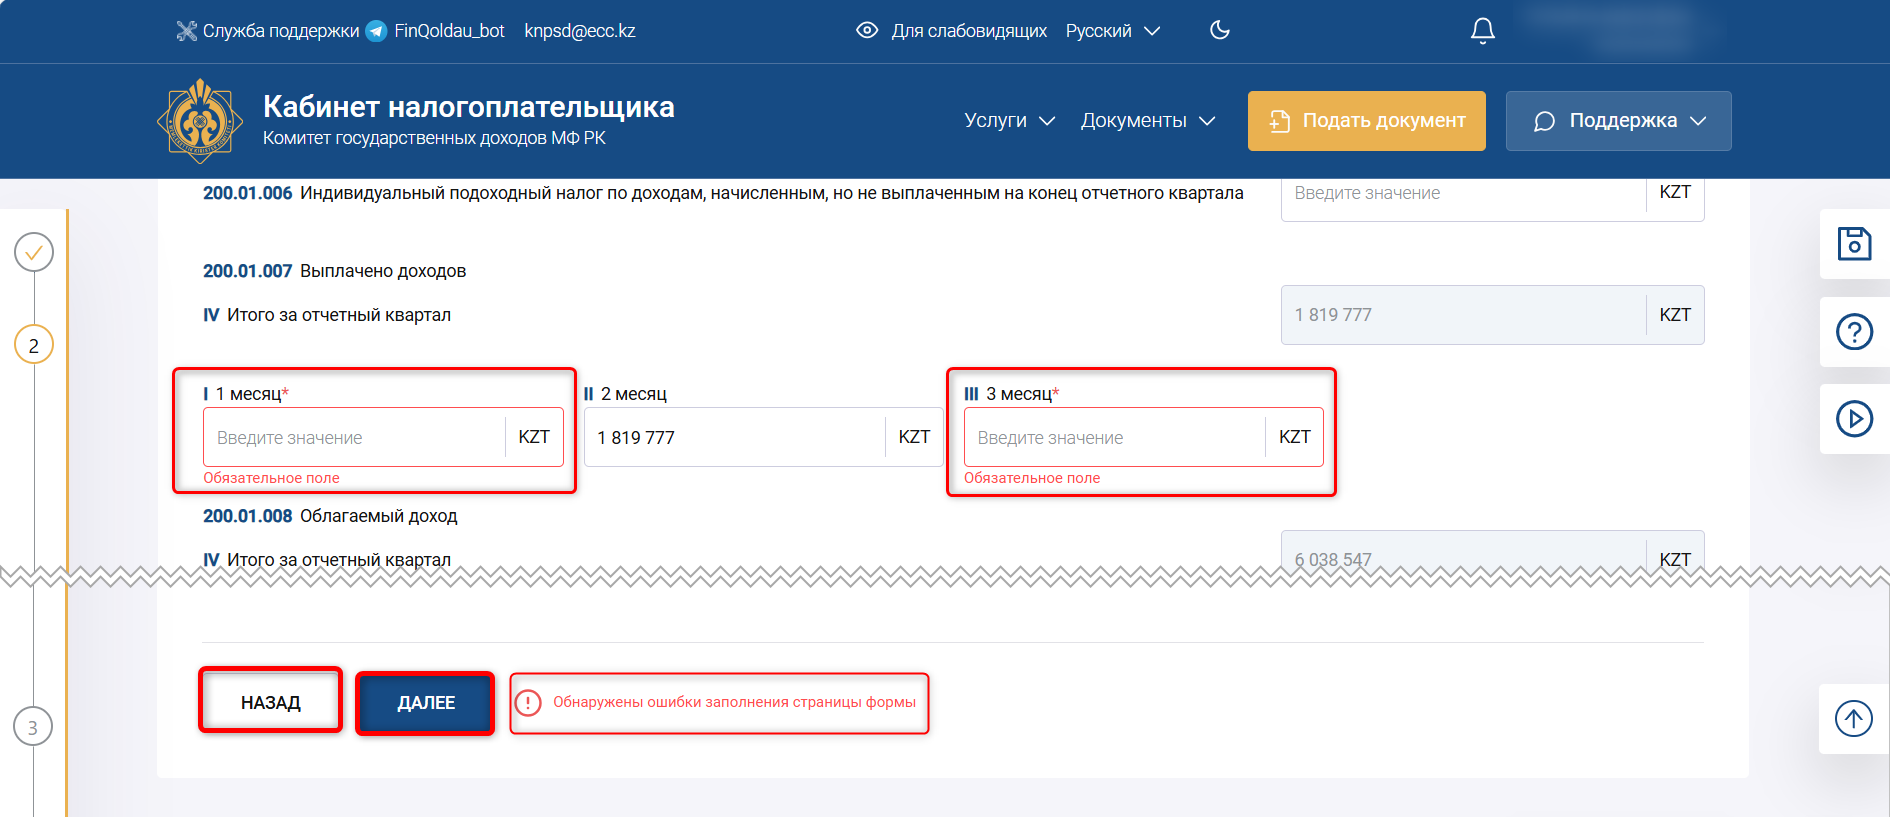Select step 2 in progress sidebar
The image size is (1890, 817).
click(34, 345)
